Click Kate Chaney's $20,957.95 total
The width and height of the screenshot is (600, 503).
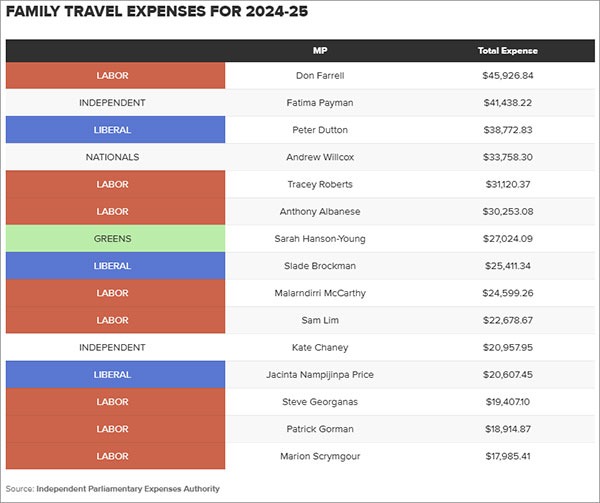coord(507,348)
